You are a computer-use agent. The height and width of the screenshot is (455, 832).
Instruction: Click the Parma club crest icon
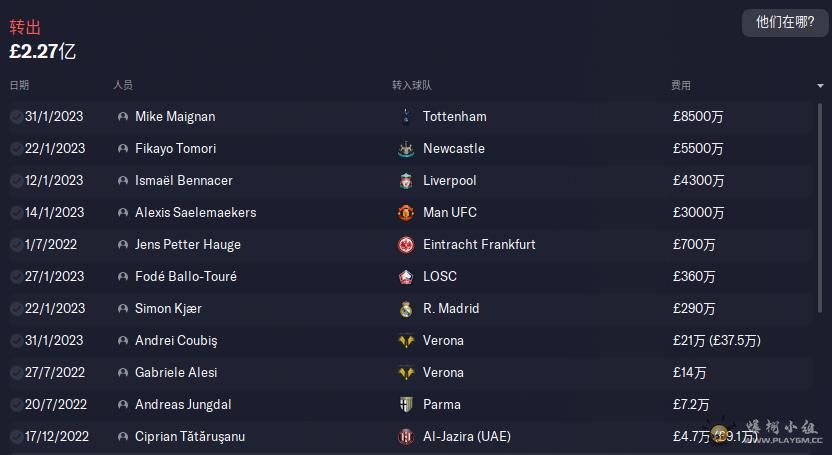click(x=406, y=405)
